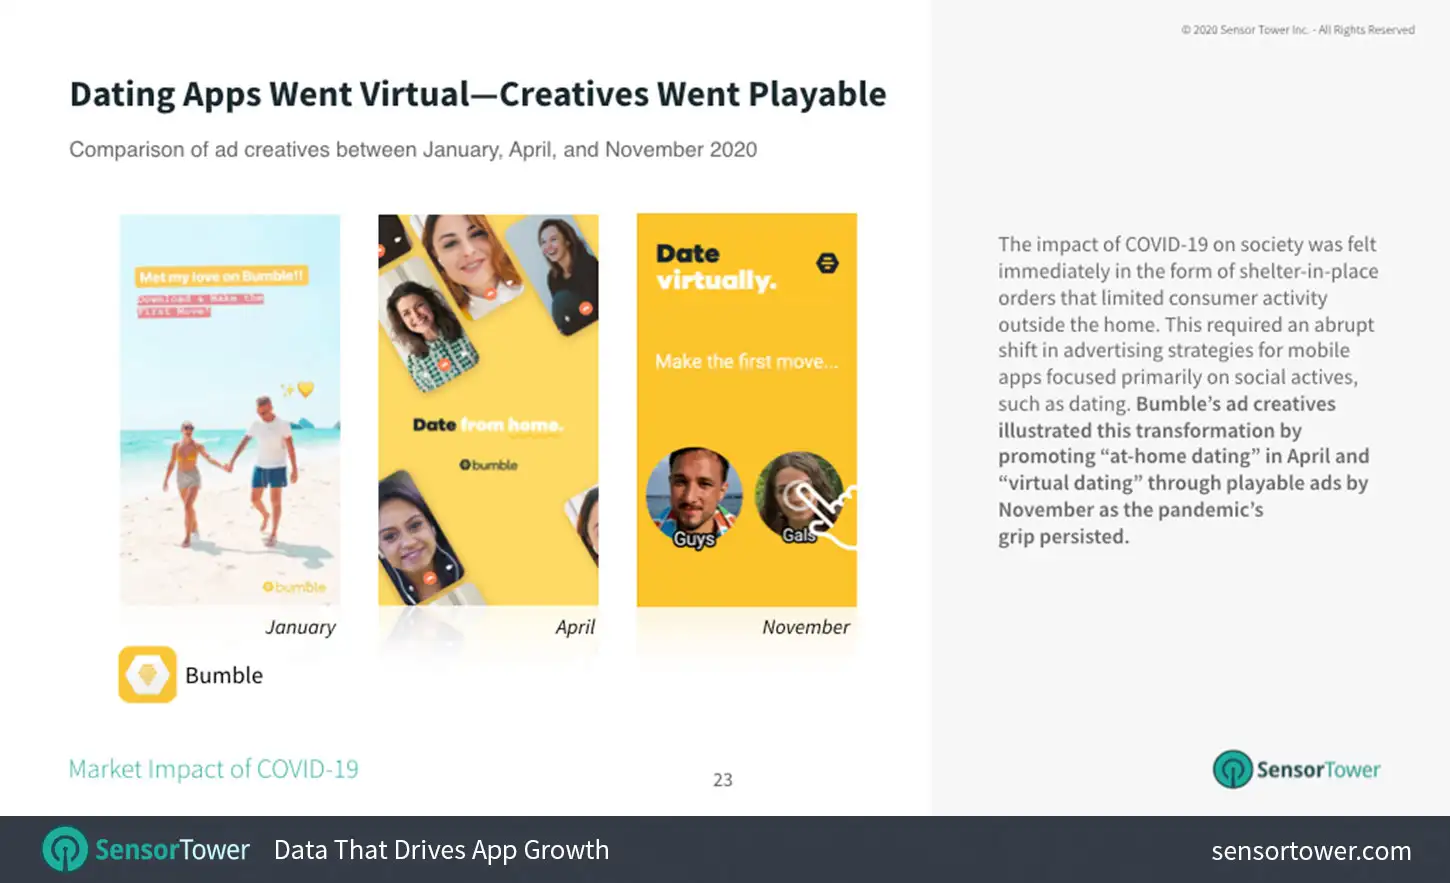This screenshot has height=883, width=1450.
Task: Open the January beach ad creative
Action: (x=230, y=409)
